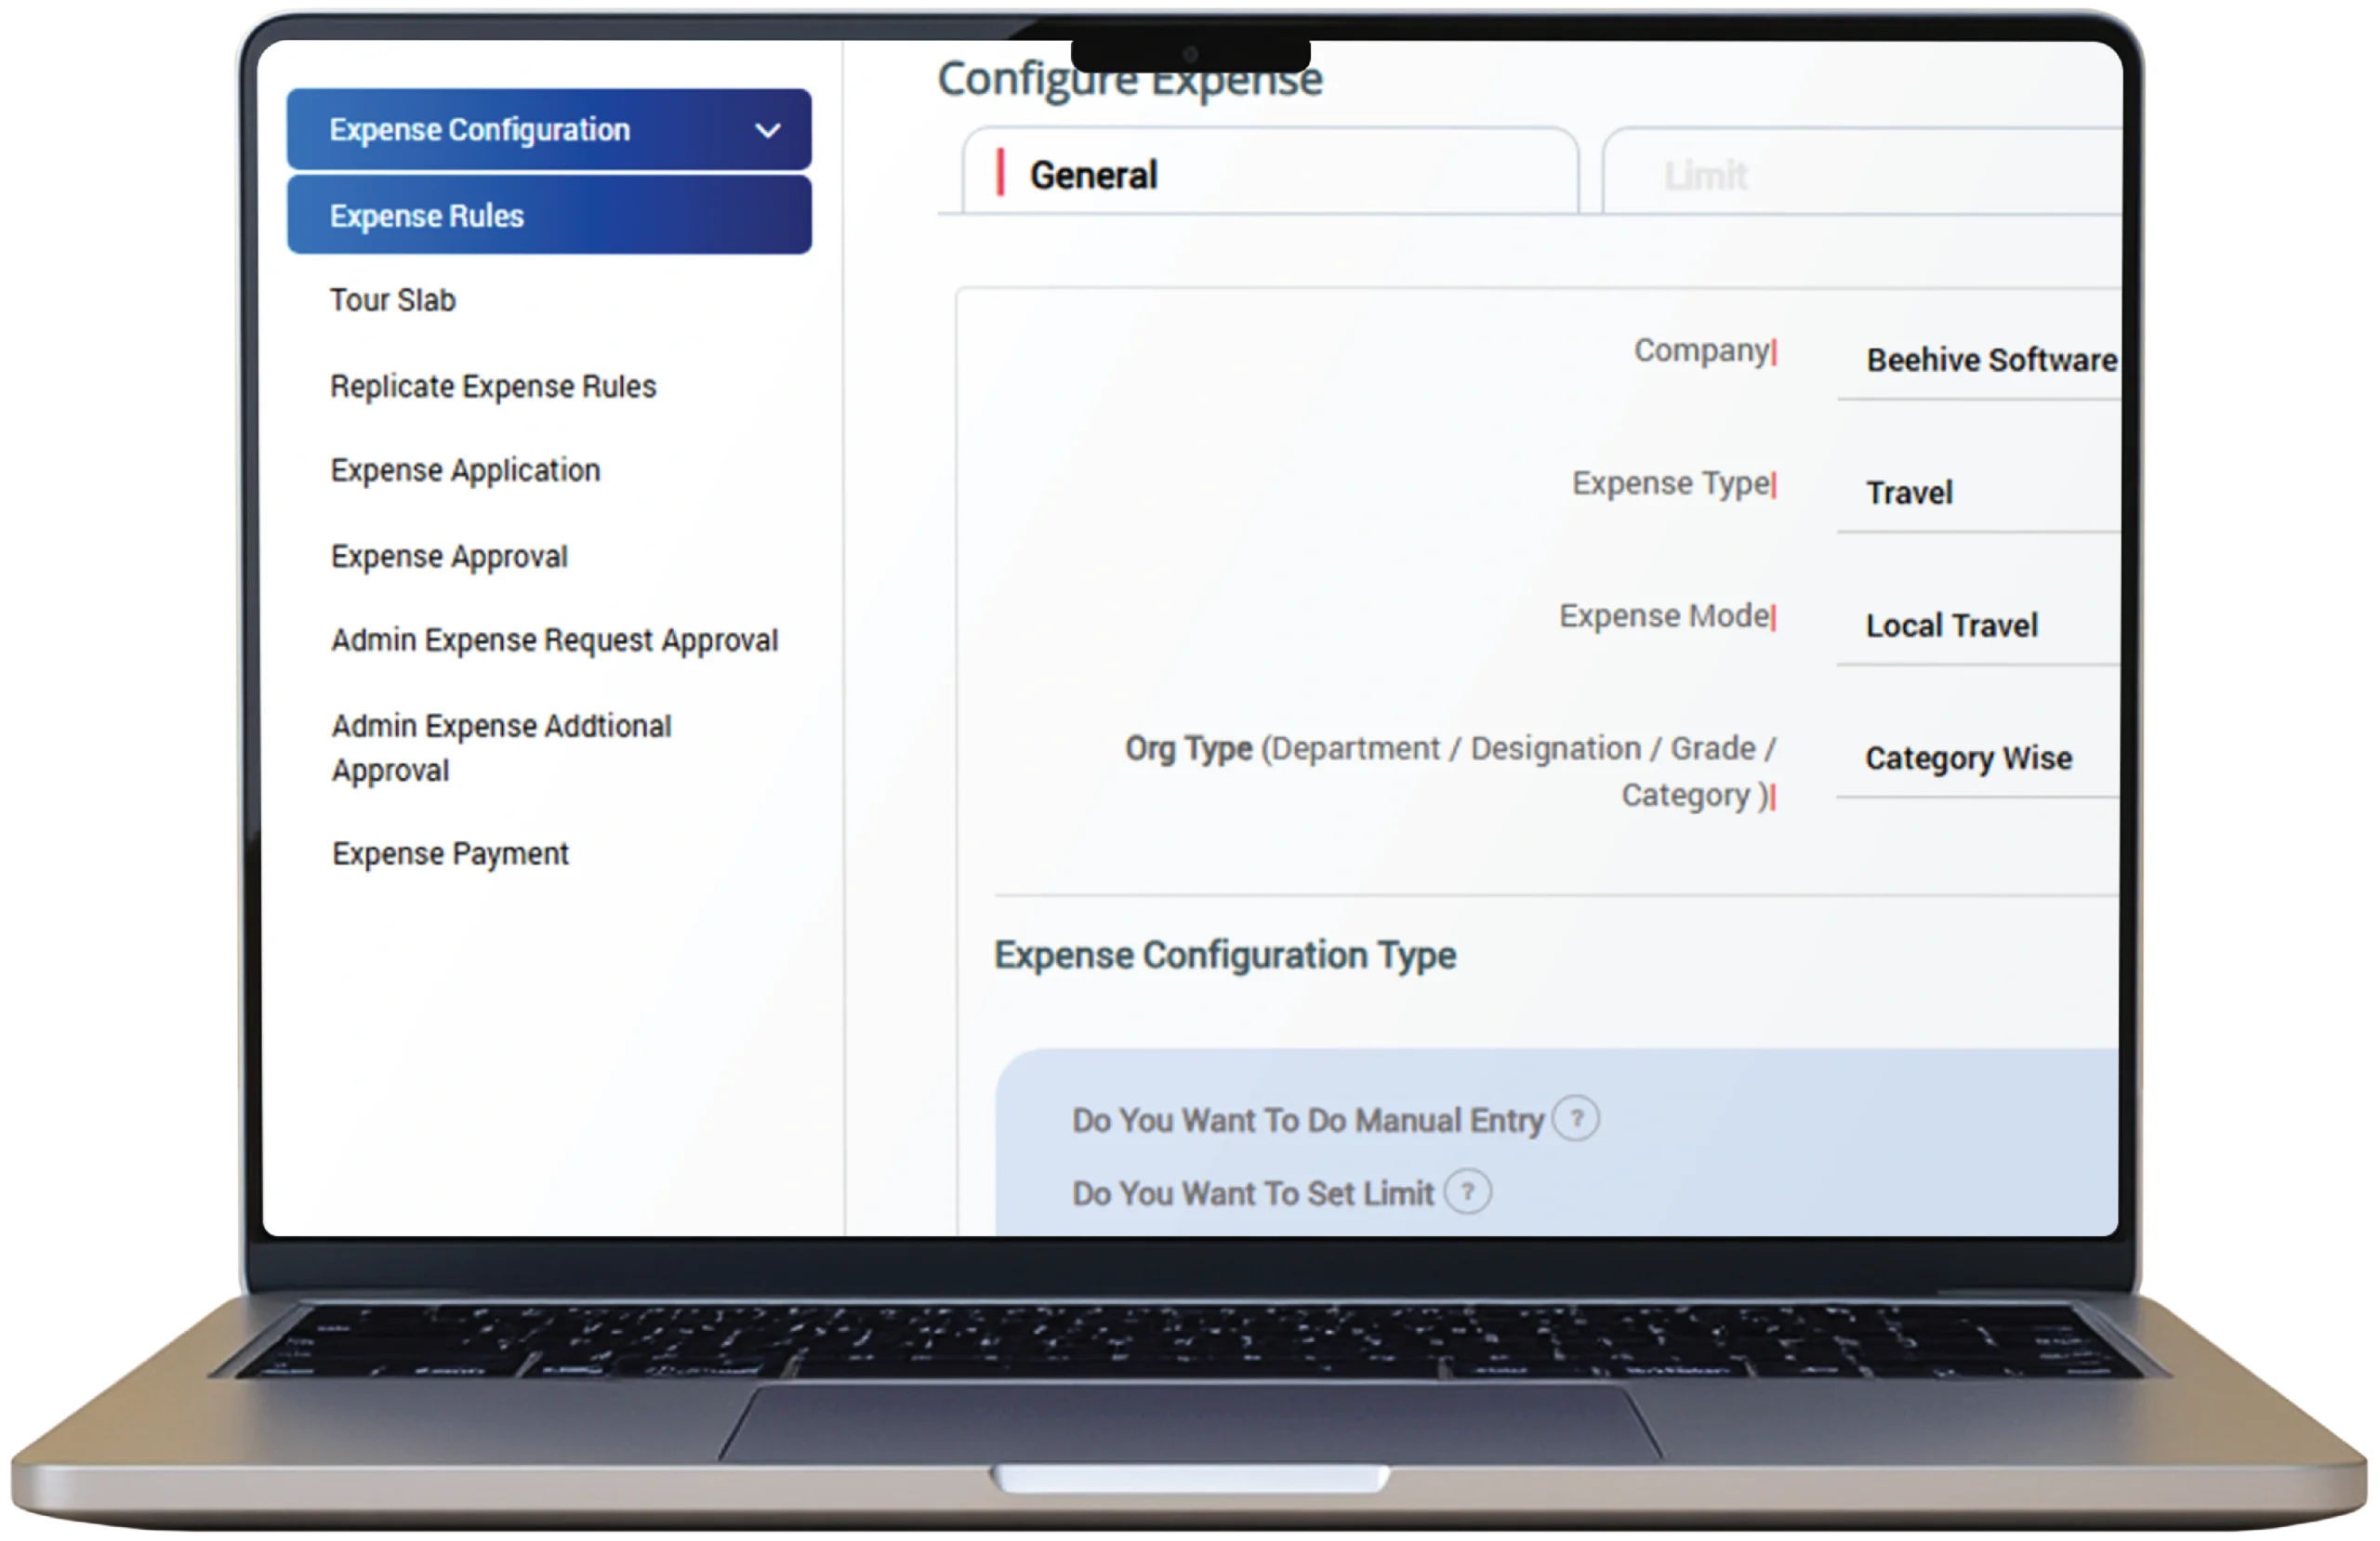
Task: Navigate to Expense Approval
Action: [x=449, y=556]
